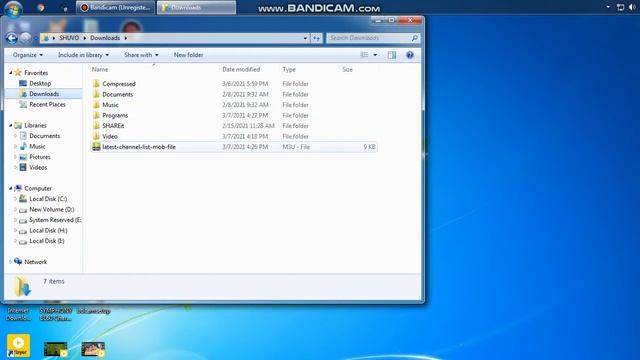Switch to Downloads taskbar window
This screenshot has width=640, height=360.
(x=196, y=7)
